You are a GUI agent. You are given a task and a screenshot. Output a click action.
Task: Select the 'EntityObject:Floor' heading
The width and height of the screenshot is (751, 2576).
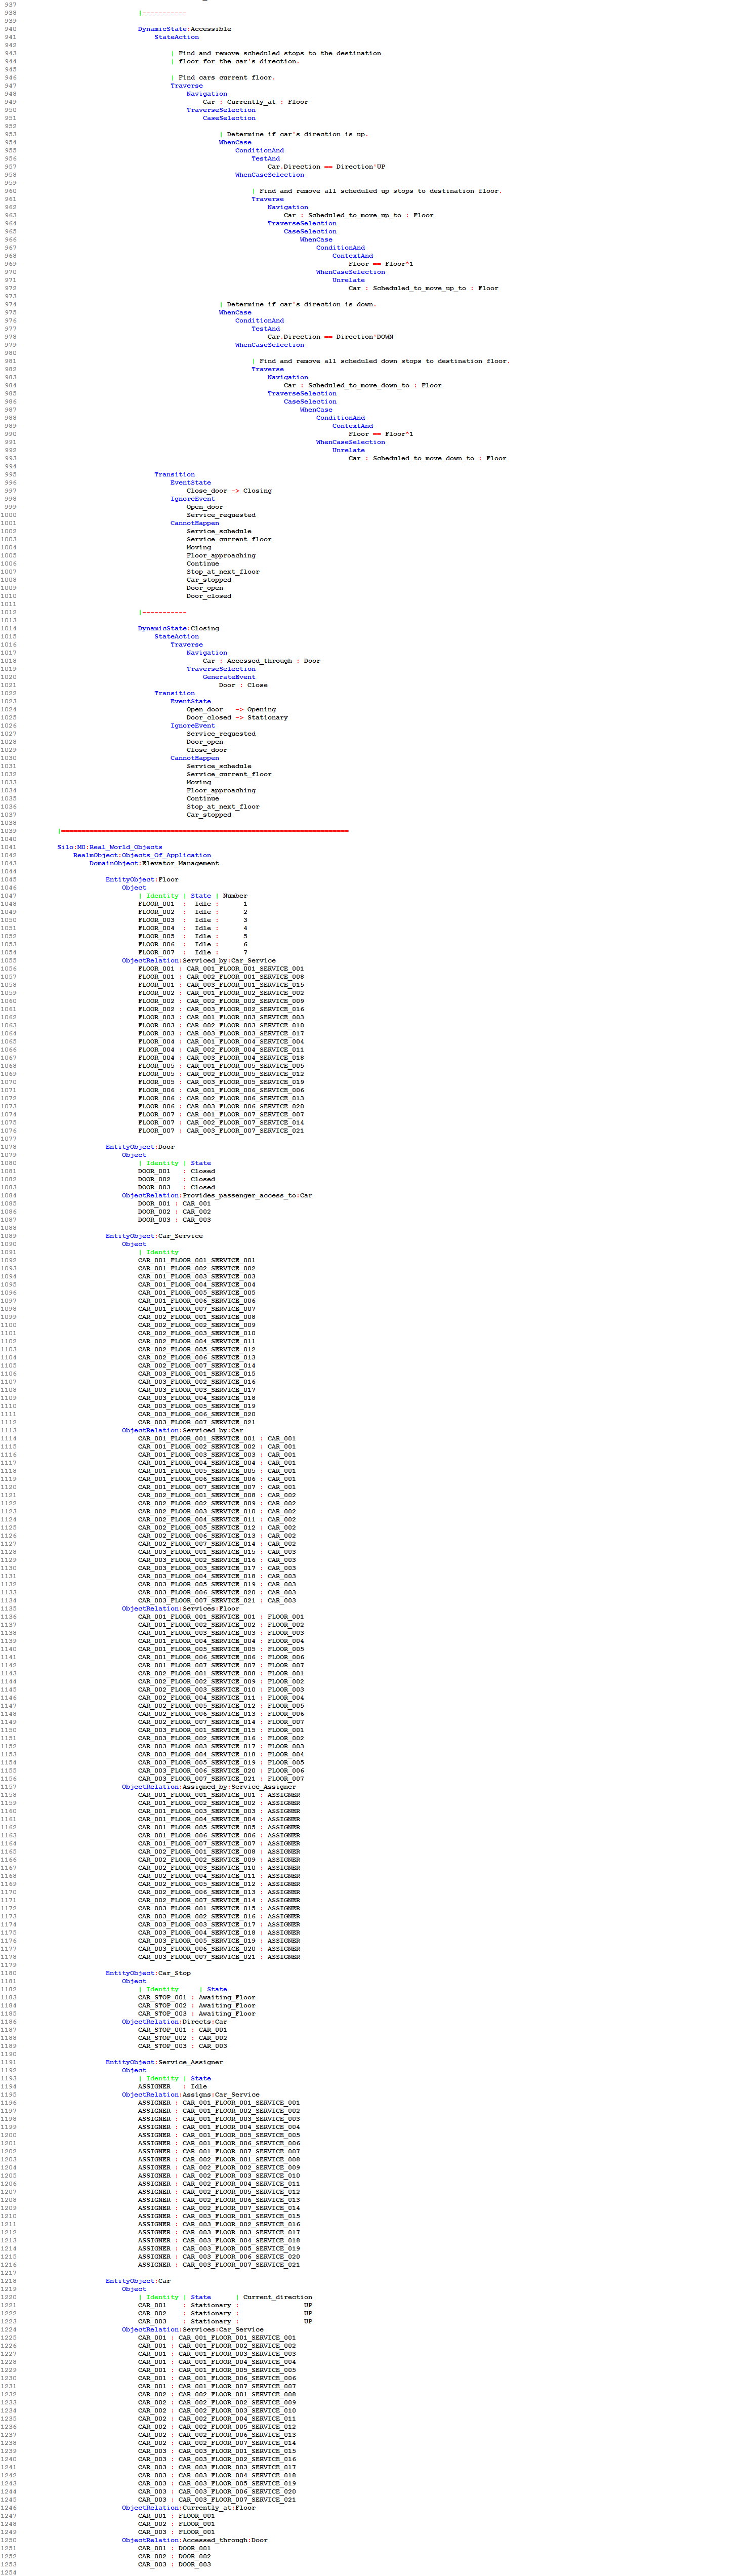pos(142,879)
